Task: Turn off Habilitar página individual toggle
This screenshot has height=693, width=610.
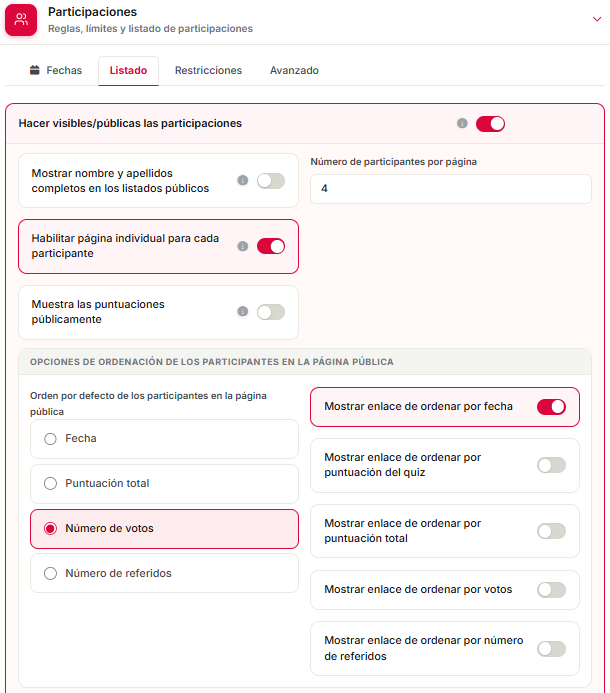Action: point(271,246)
